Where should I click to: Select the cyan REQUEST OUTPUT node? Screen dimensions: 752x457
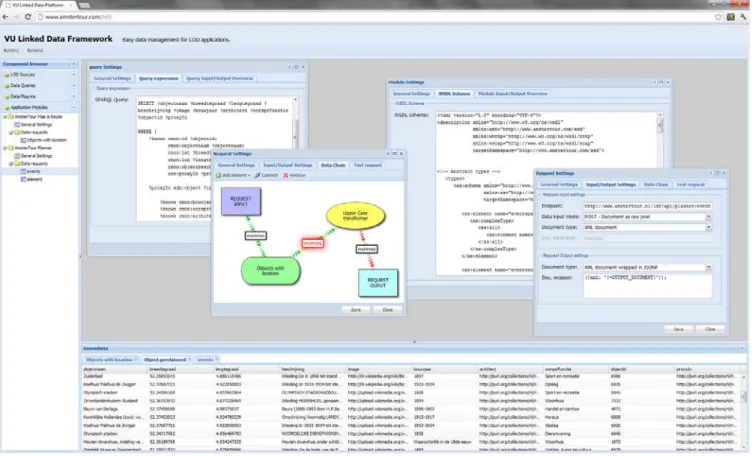pos(378,282)
